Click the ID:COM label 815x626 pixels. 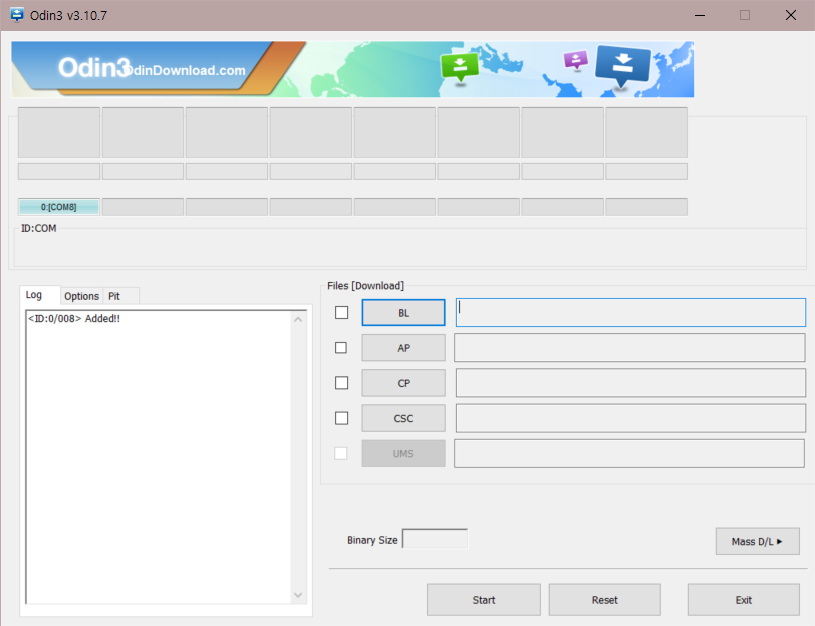click(38, 228)
